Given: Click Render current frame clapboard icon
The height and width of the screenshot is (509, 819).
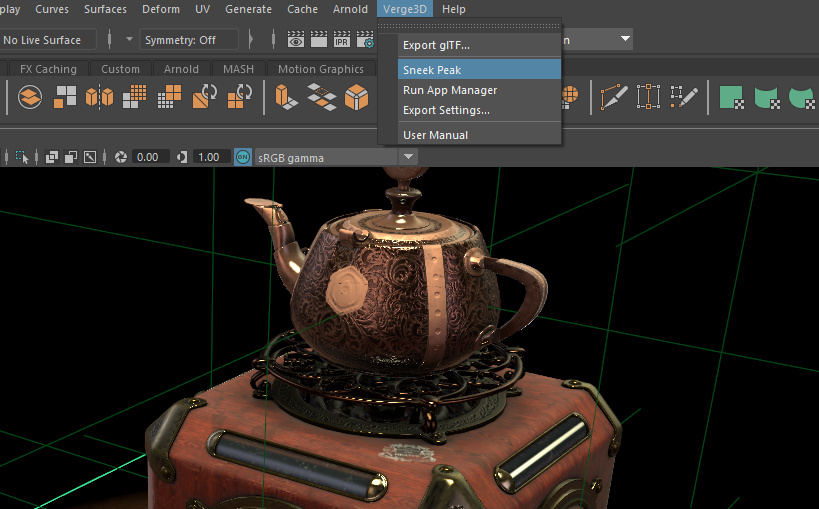Looking at the screenshot, I should (x=319, y=40).
